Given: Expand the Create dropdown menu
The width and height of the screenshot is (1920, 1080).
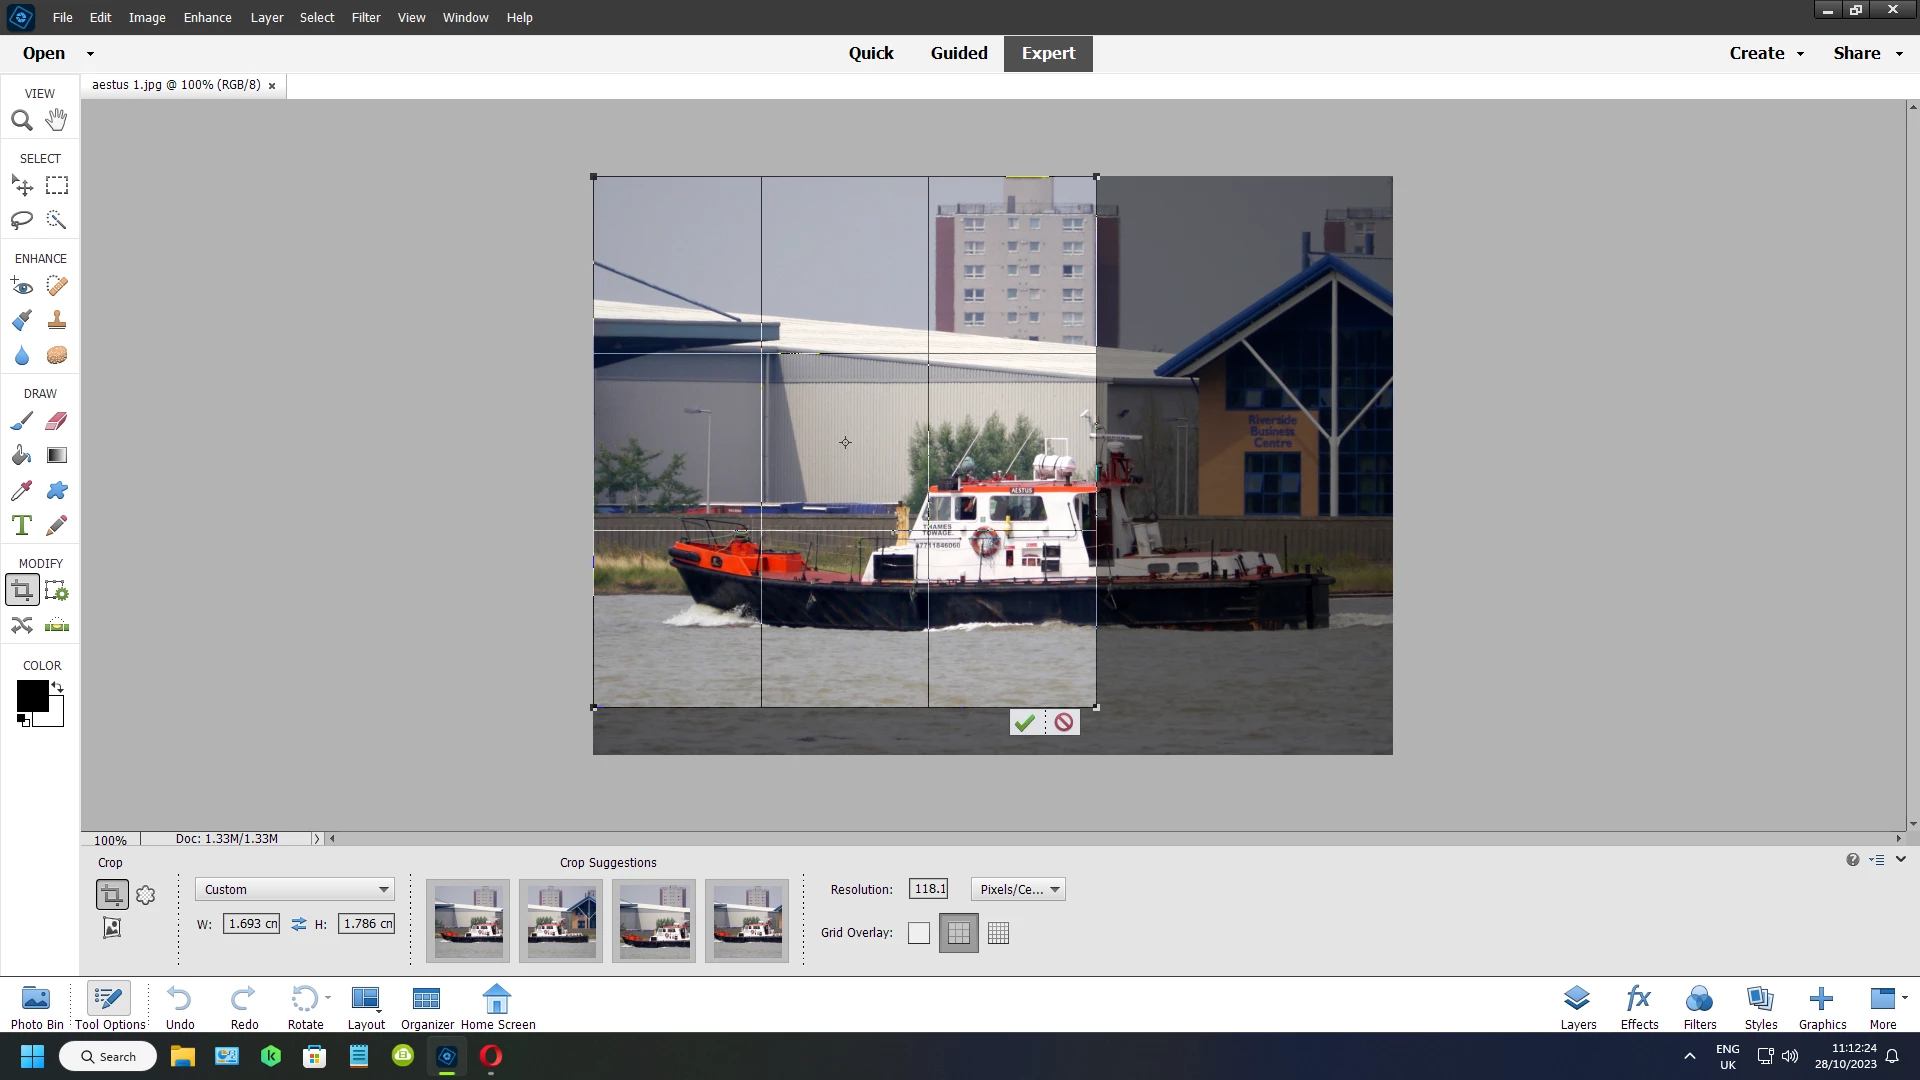Looking at the screenshot, I should 1767,53.
